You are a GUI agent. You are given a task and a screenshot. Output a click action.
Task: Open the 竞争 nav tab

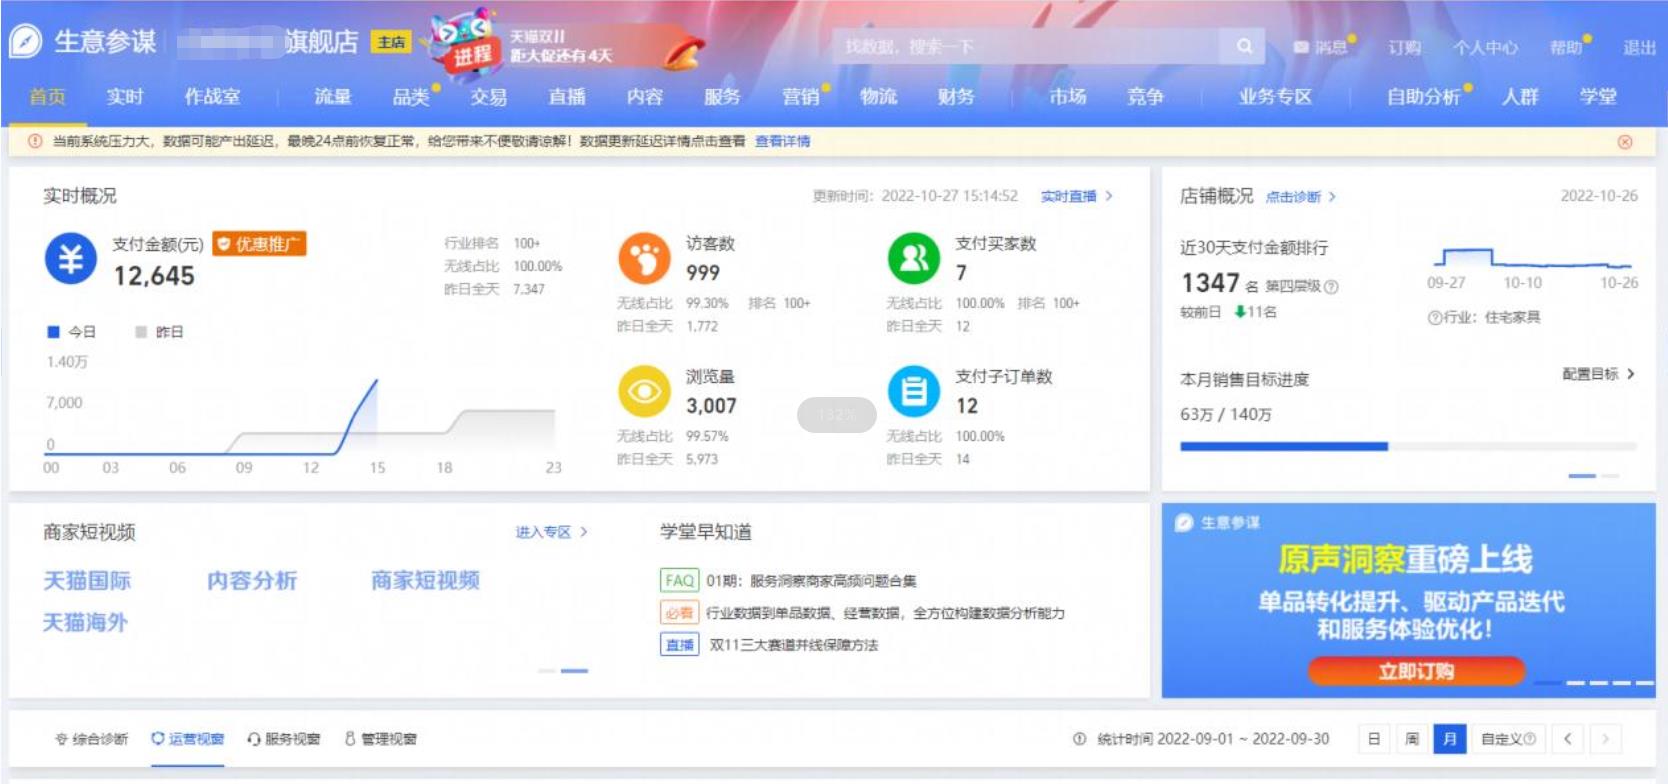[1145, 97]
